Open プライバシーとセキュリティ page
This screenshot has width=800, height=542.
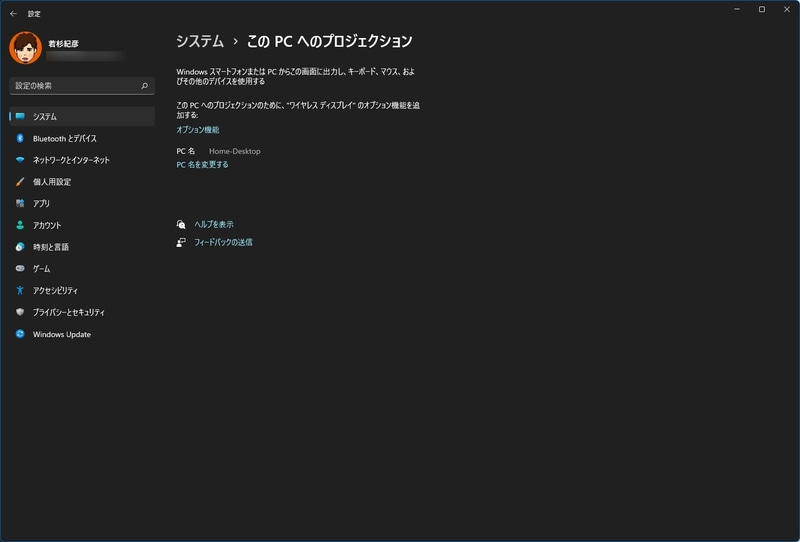point(82,312)
